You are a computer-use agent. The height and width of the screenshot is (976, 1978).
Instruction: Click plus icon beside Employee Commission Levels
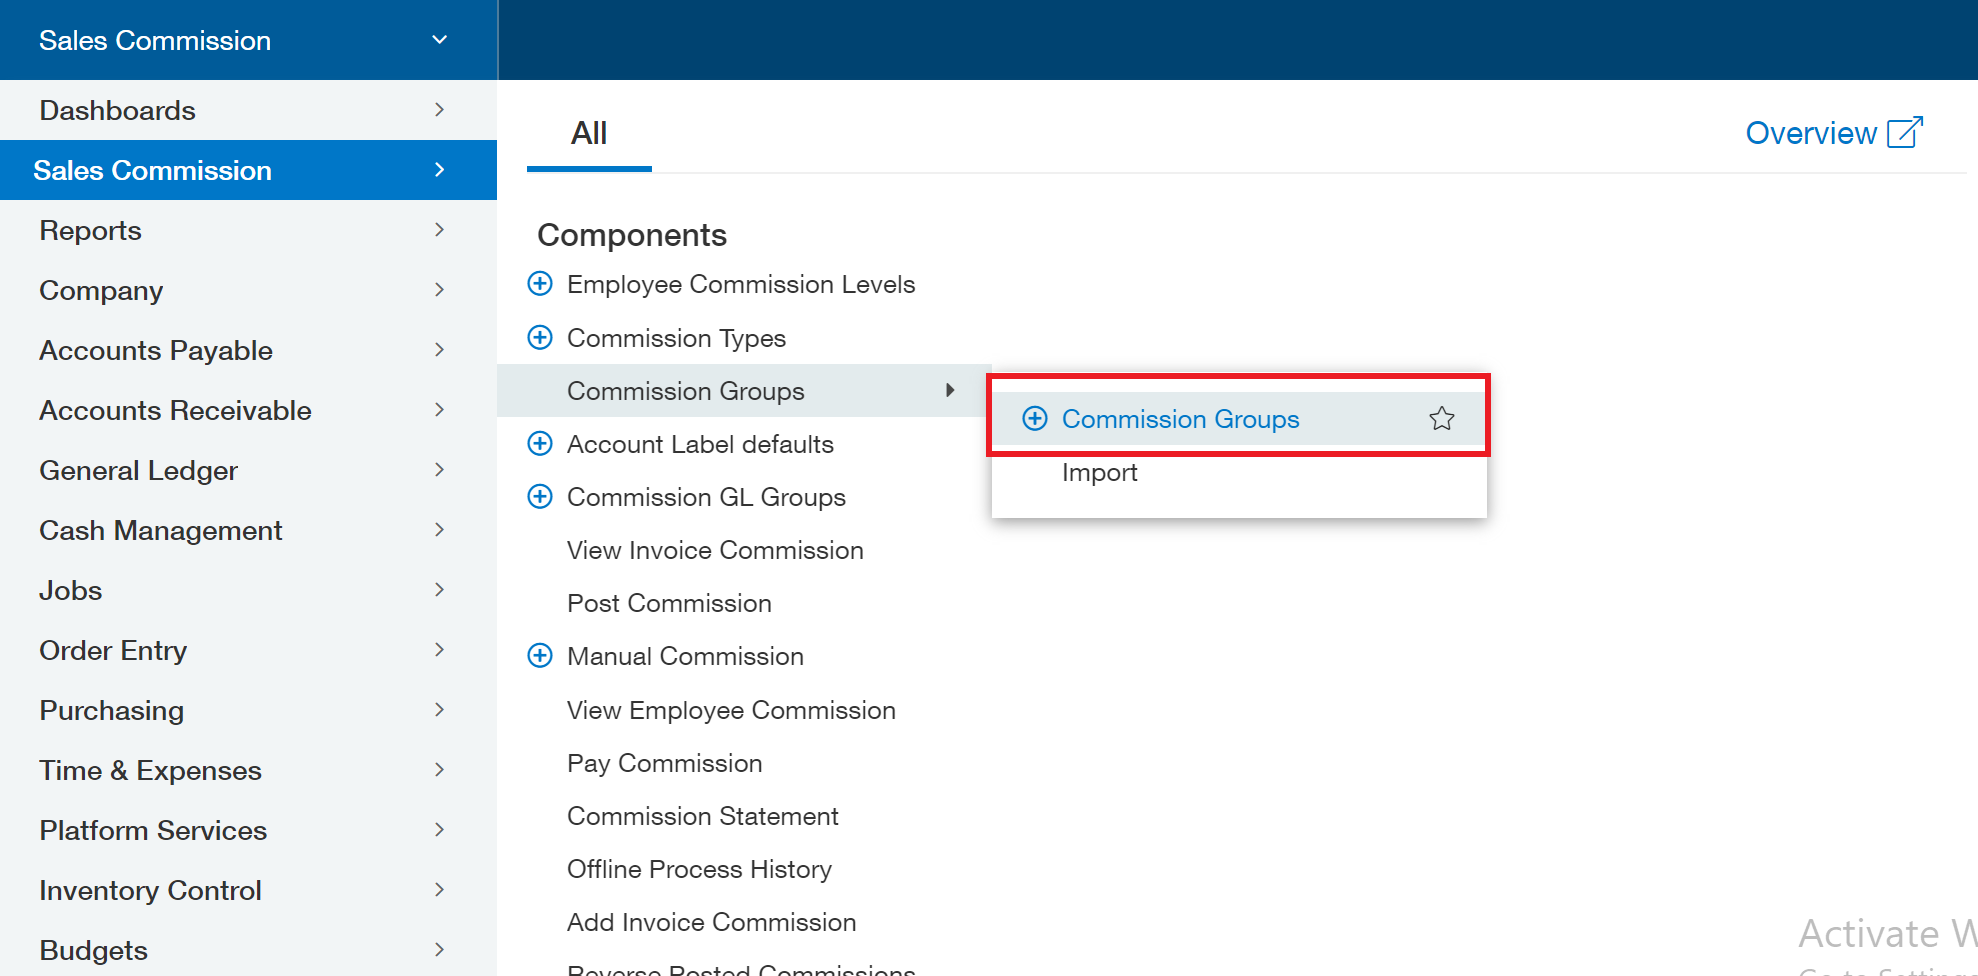click(540, 284)
